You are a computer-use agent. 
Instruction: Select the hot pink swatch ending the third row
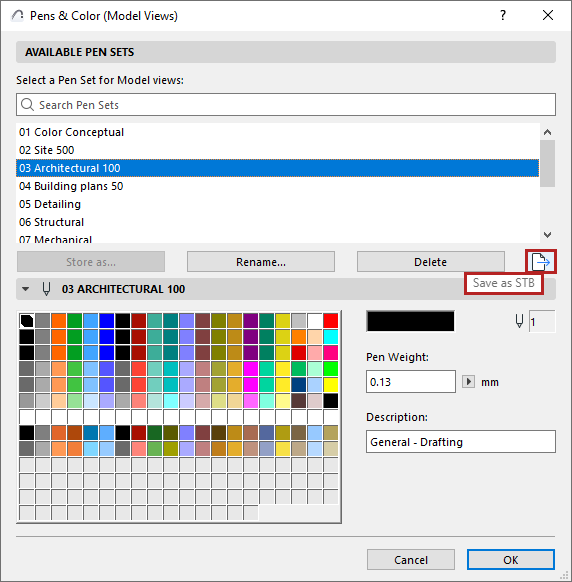pos(330,353)
